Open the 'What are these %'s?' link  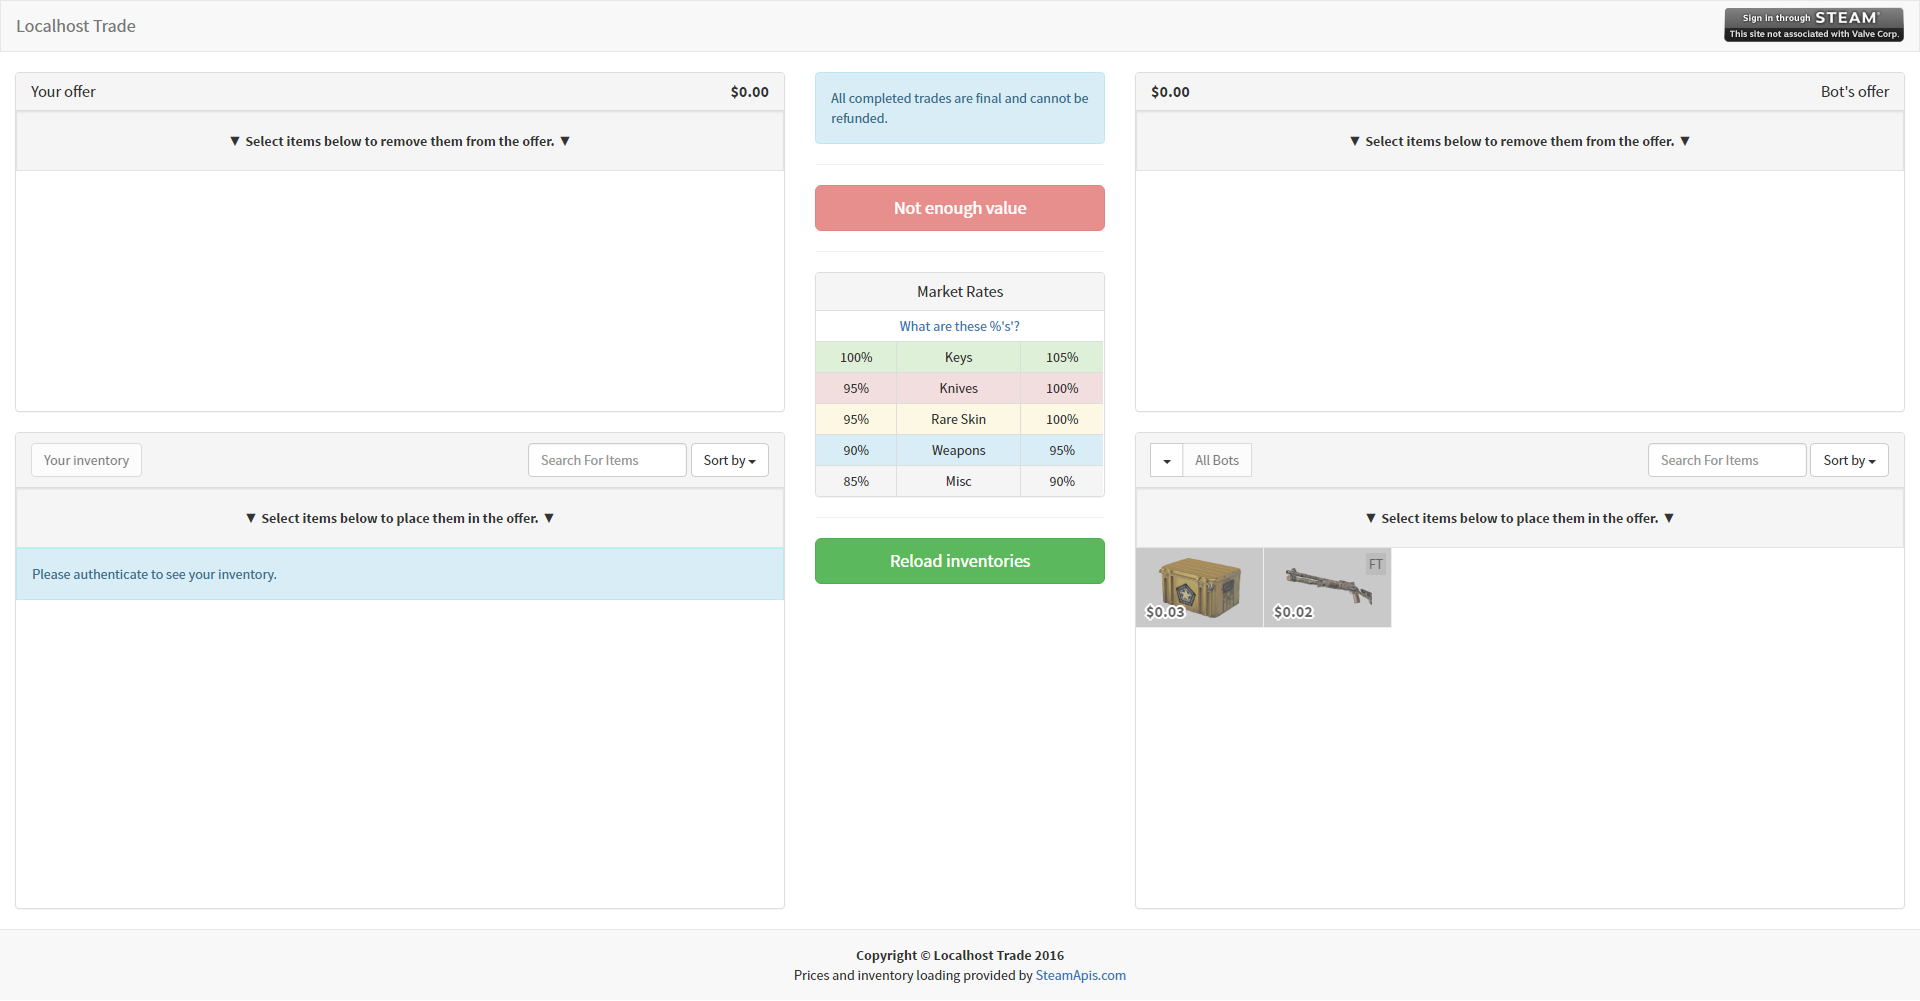(959, 326)
